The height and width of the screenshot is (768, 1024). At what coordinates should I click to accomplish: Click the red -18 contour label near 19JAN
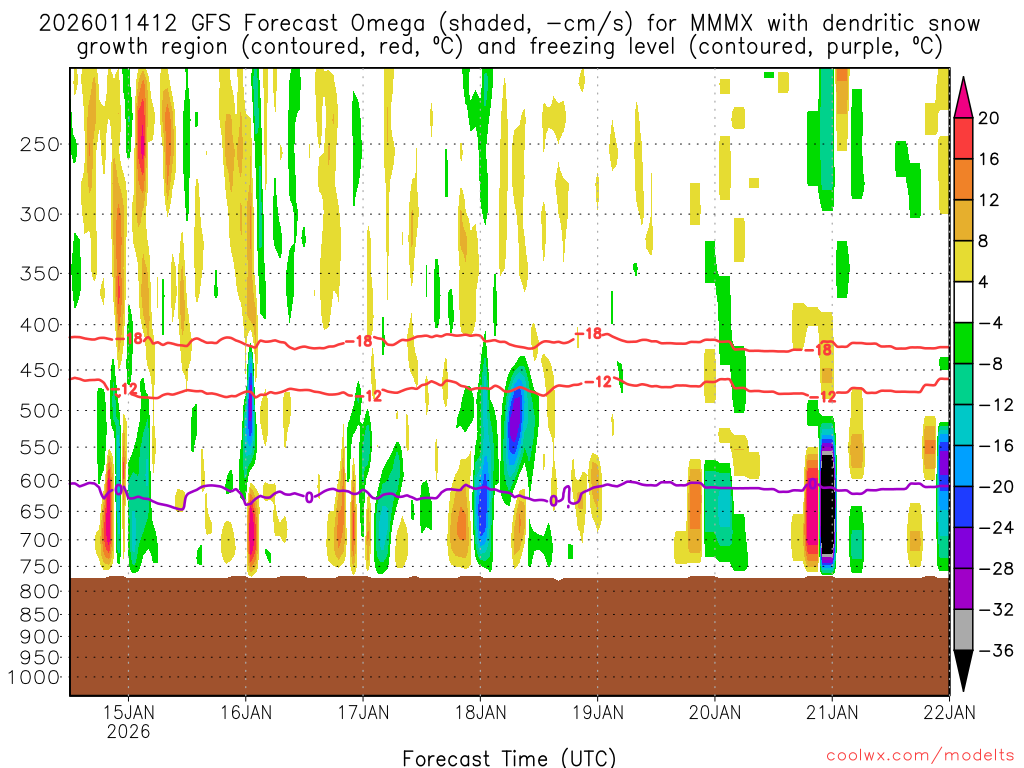(592, 334)
